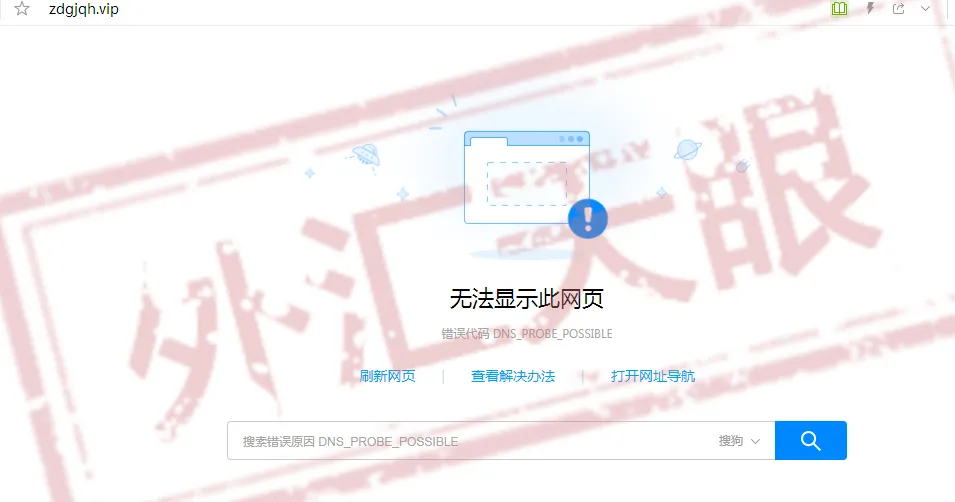Open 查看解决办法 help link
955x502 pixels.
pyautogui.click(x=513, y=376)
